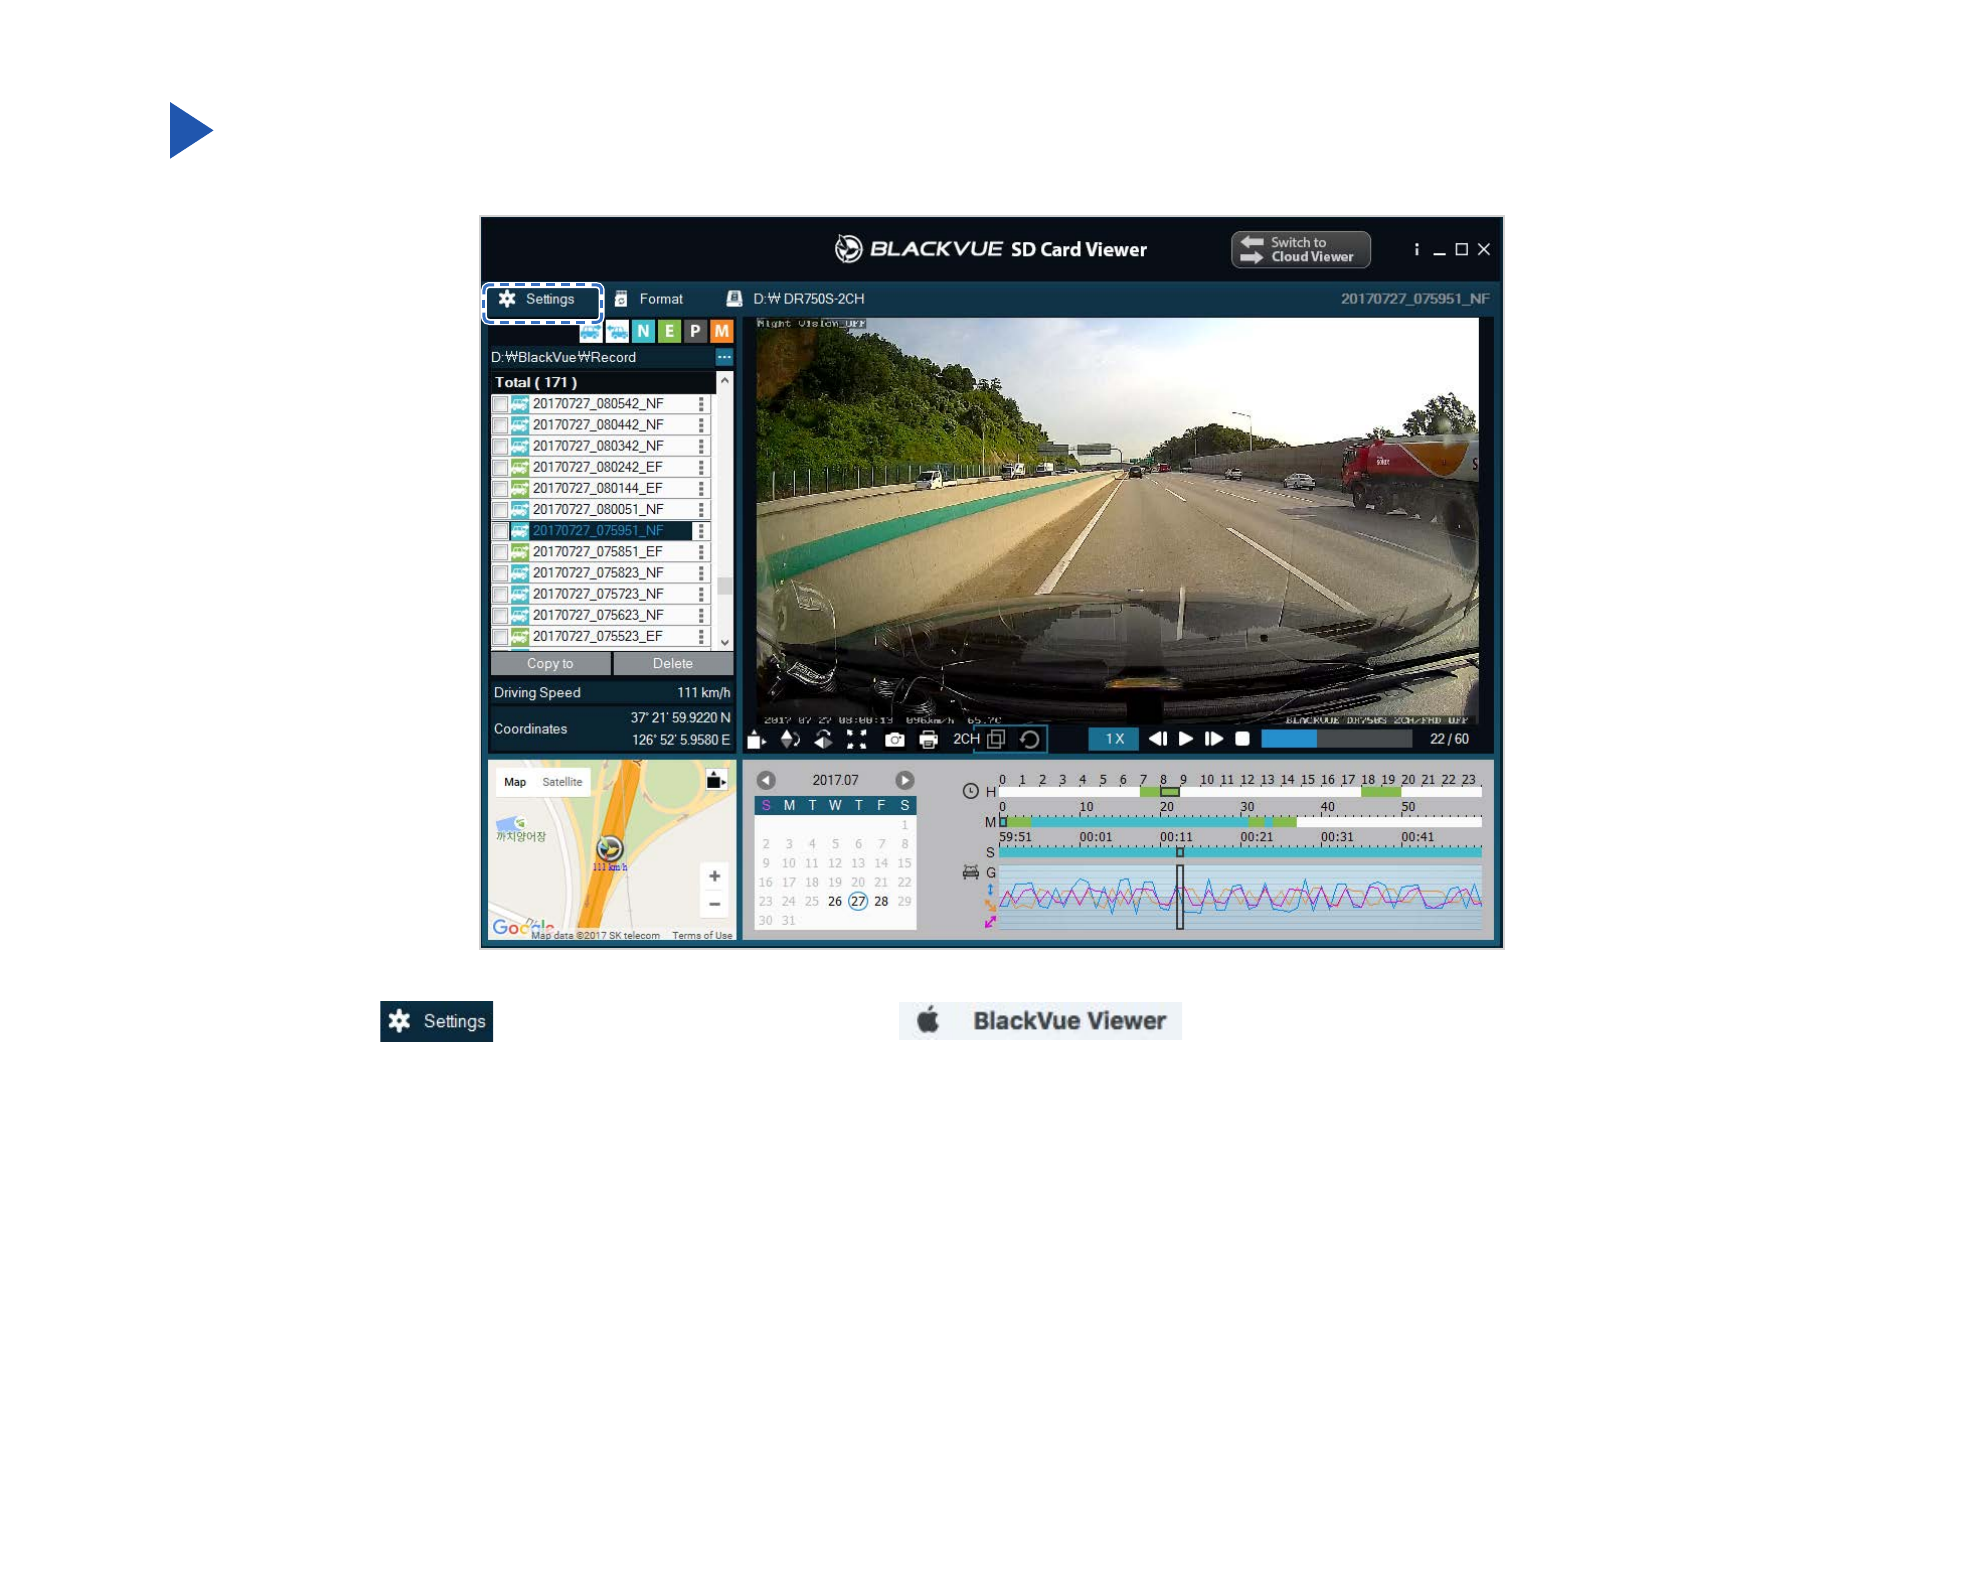Check the box for 20170727_080542_NF
1984x1587 pixels.
[500, 404]
